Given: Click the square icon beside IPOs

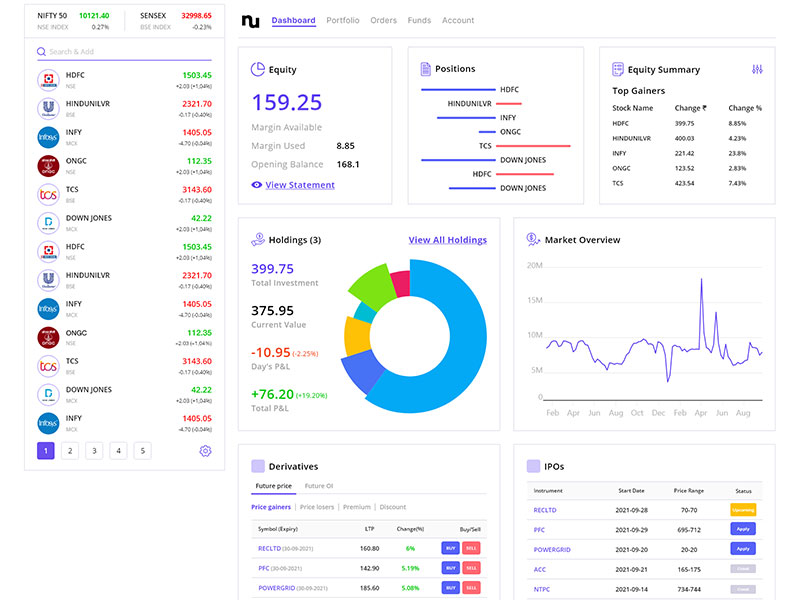Looking at the screenshot, I should point(533,466).
